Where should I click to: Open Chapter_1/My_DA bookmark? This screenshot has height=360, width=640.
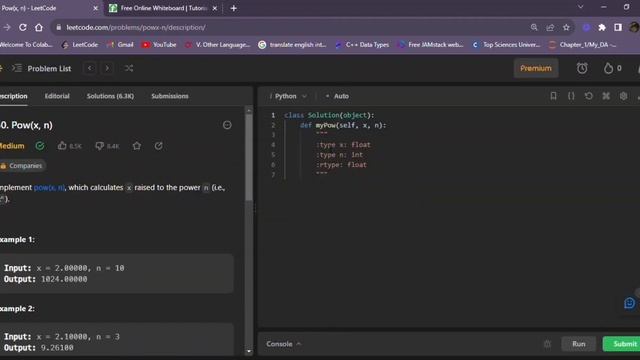[x=583, y=44]
